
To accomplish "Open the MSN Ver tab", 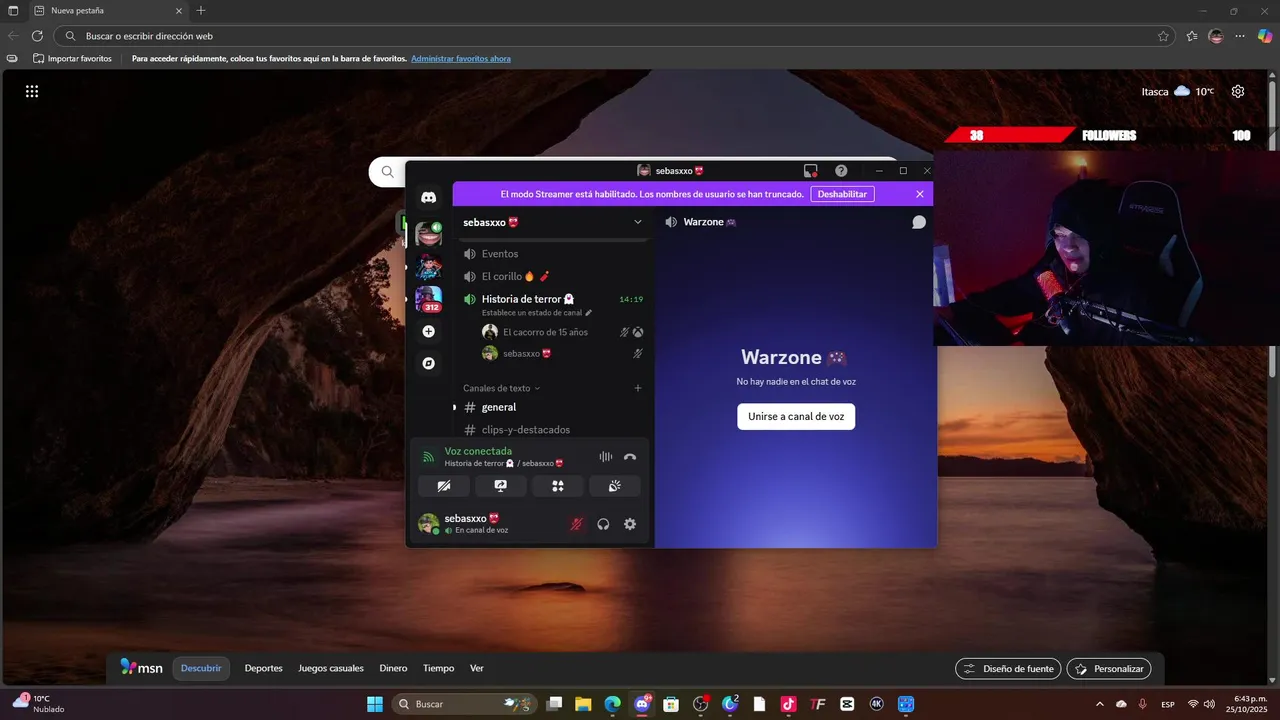I will click(x=477, y=668).
